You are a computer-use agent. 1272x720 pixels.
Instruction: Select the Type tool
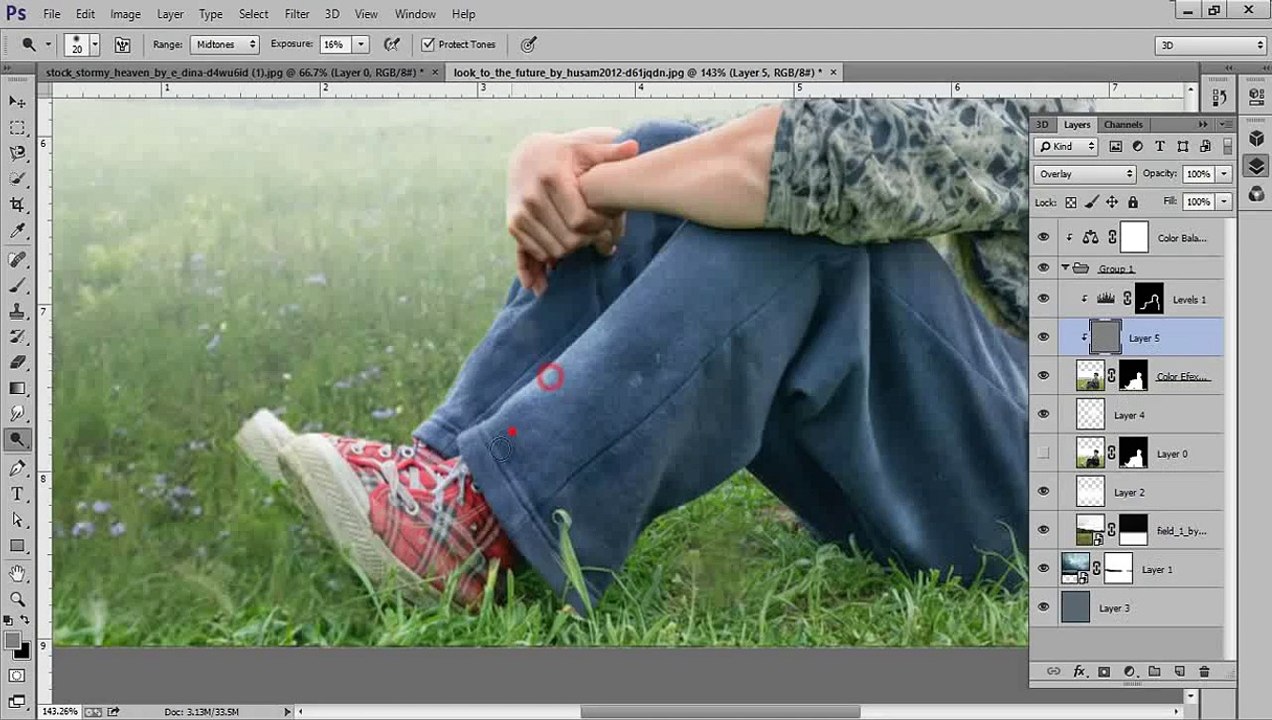(18, 494)
